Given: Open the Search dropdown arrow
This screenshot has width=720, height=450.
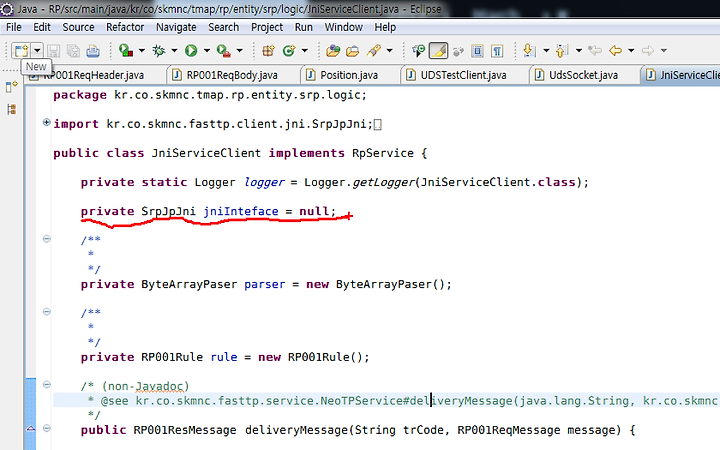Looking at the screenshot, I should coord(389,51).
